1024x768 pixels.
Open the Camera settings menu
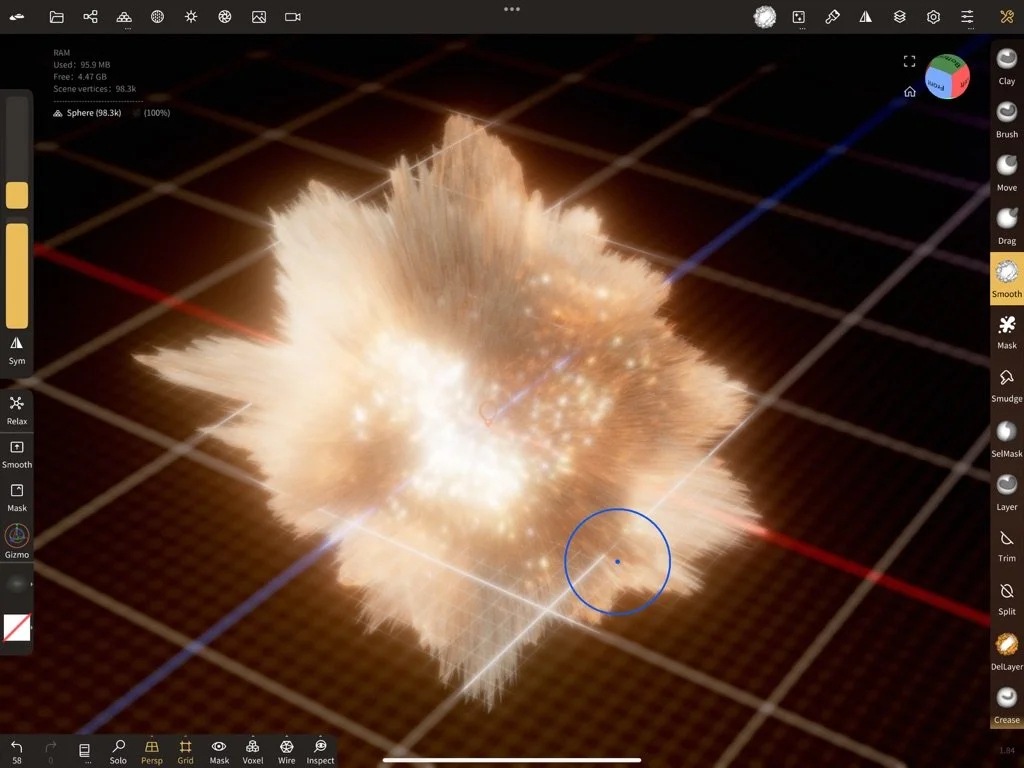(x=293, y=17)
